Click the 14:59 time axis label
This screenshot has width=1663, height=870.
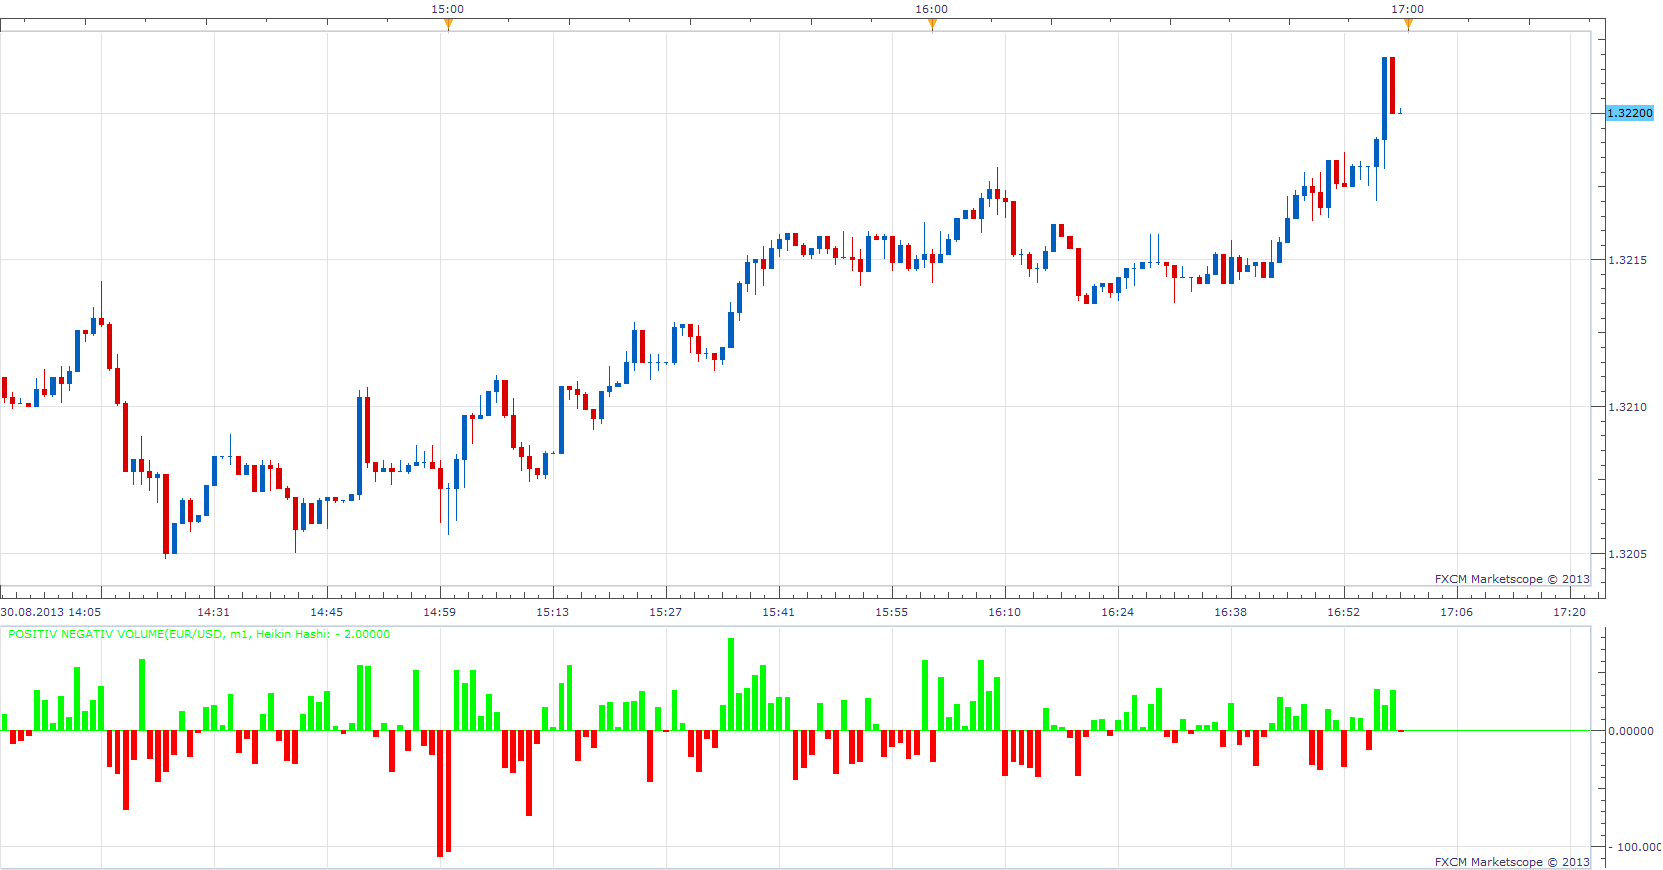[439, 612]
